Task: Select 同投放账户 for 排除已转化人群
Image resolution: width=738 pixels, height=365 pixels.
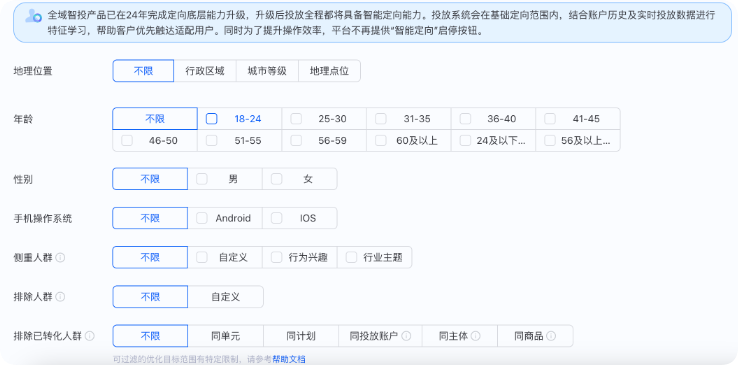Action: click(x=380, y=336)
